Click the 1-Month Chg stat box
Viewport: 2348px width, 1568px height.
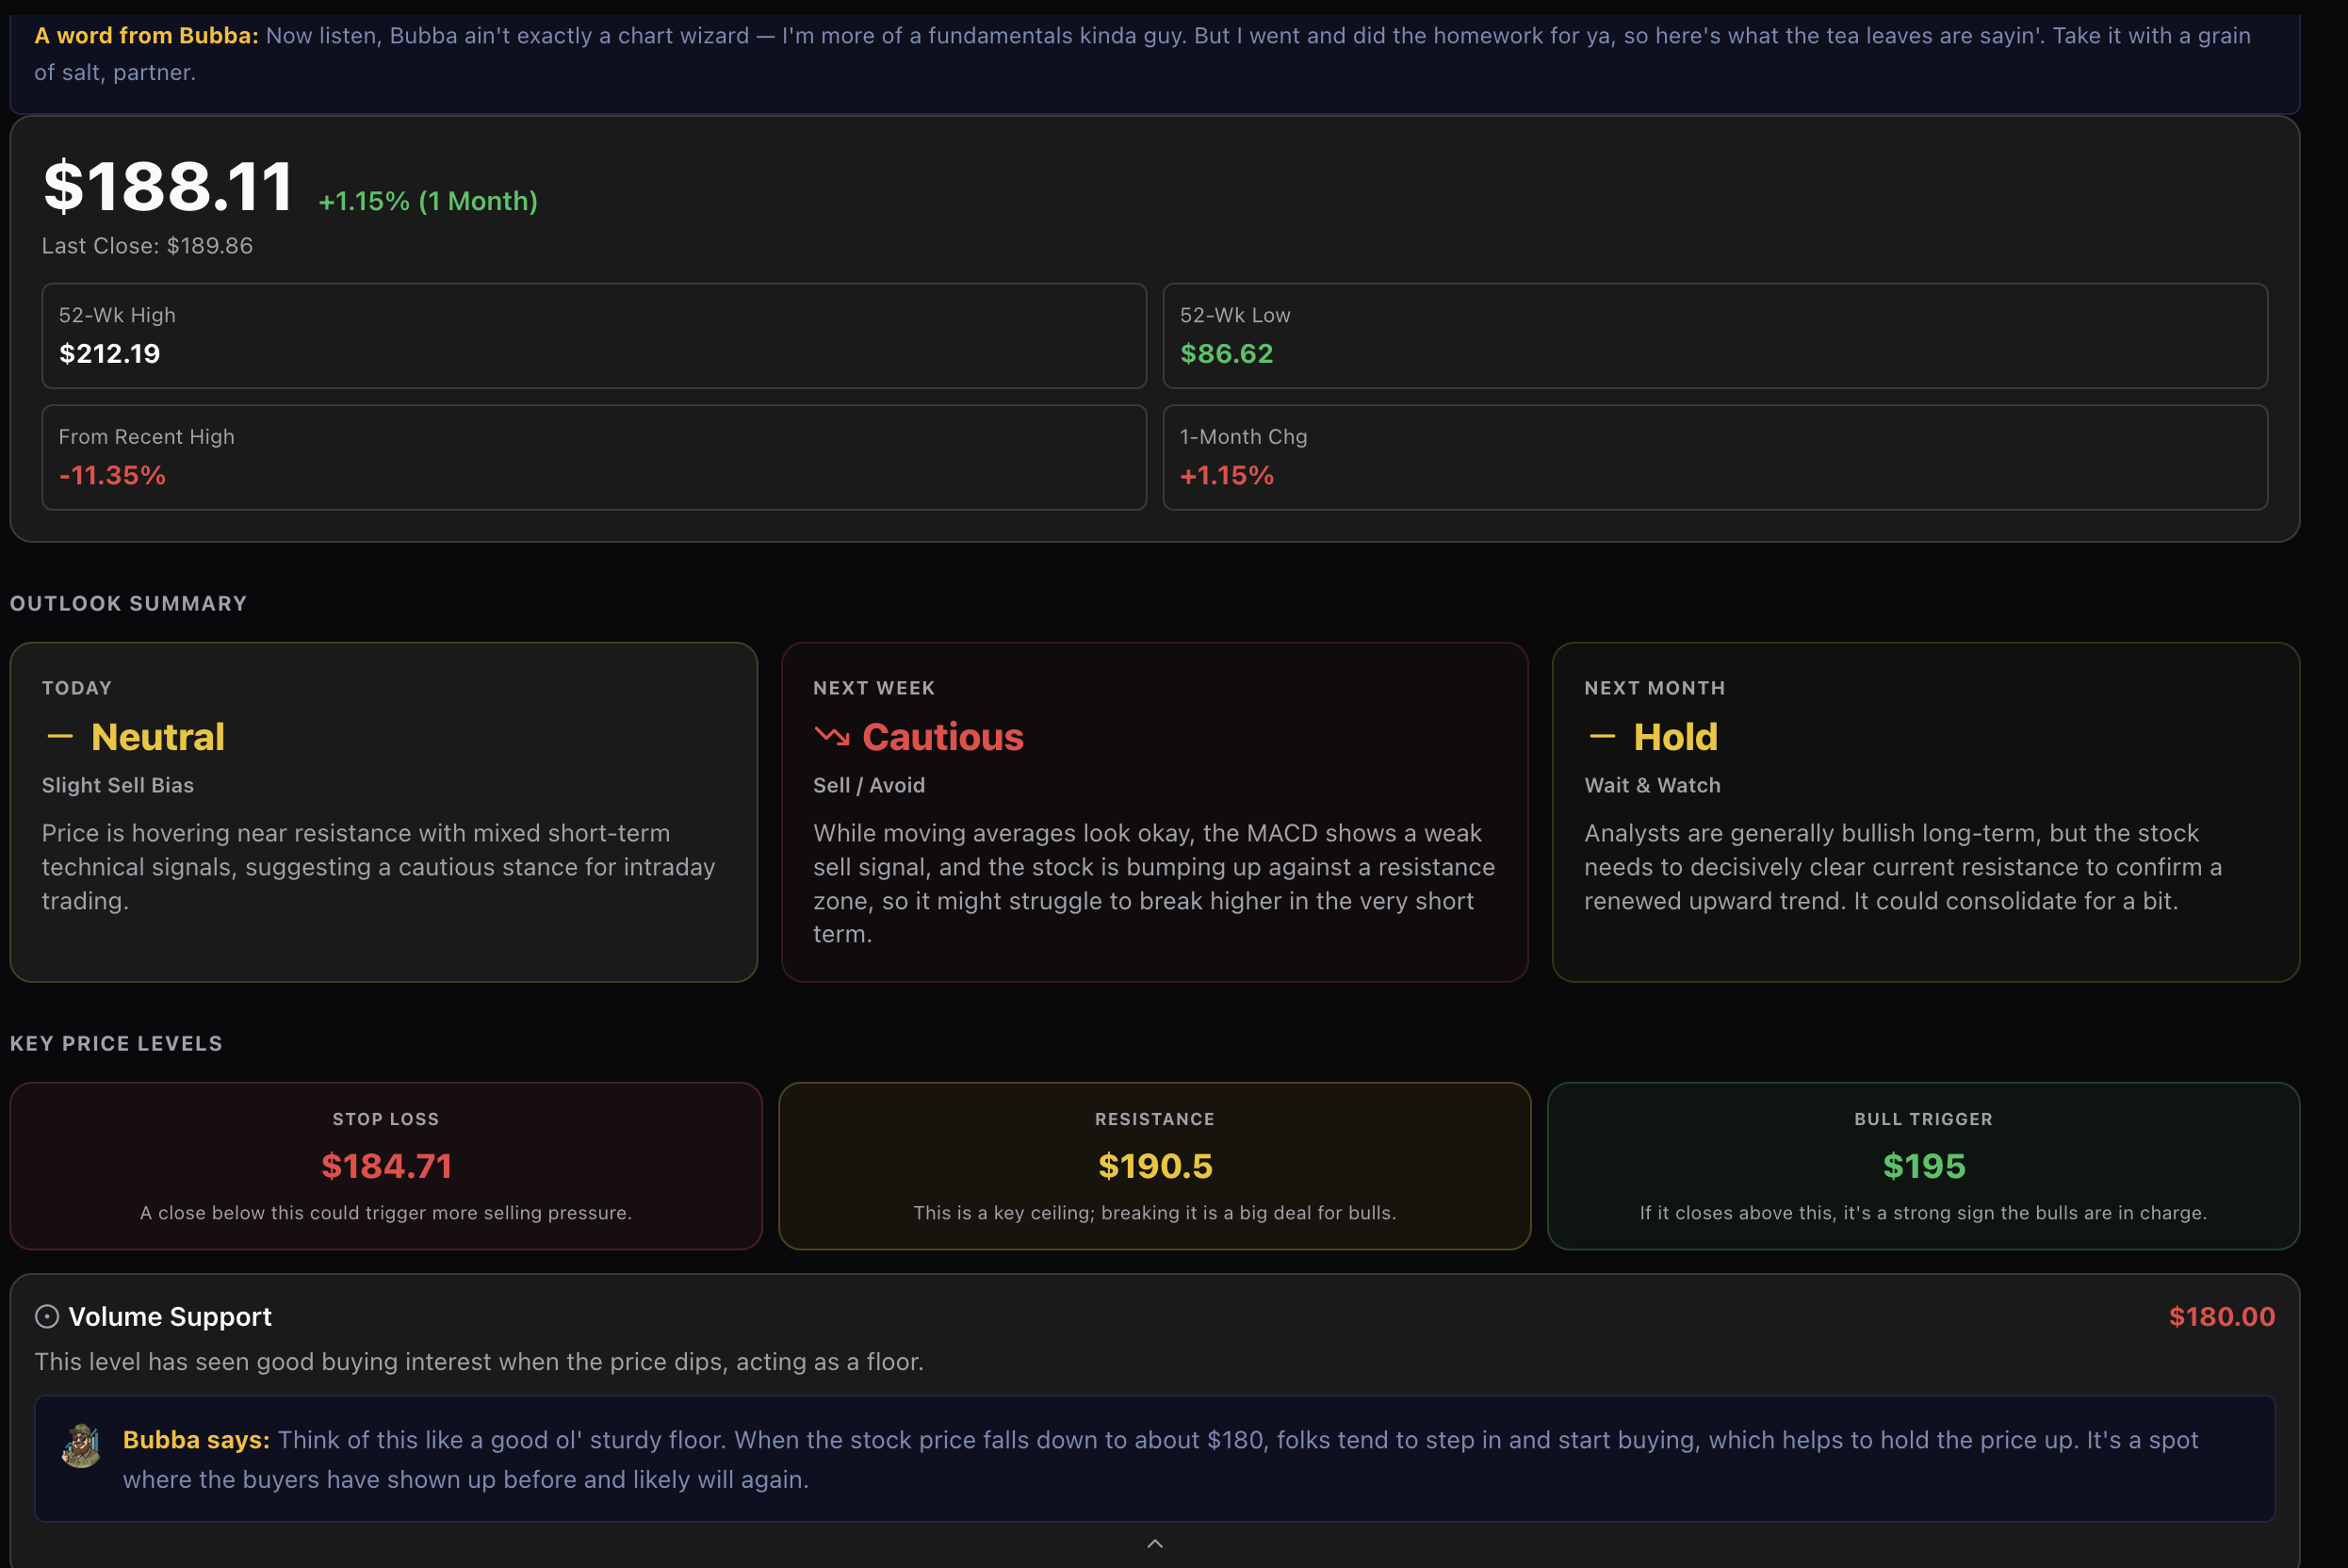point(1714,457)
